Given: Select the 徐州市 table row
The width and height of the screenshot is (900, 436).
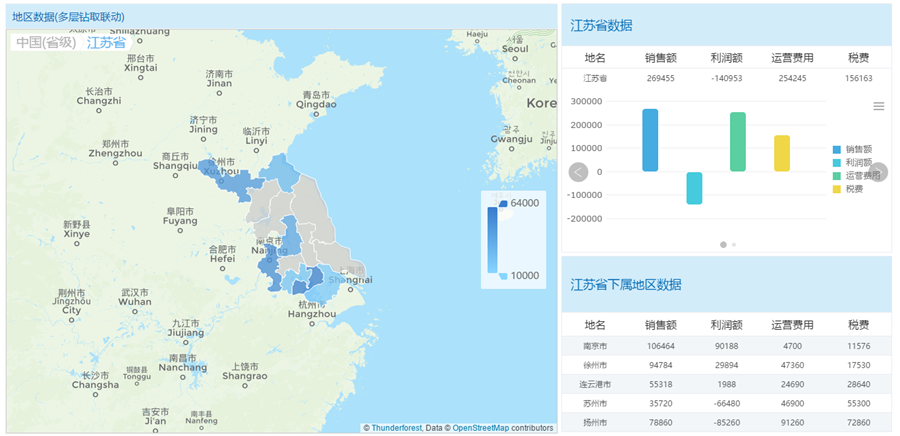Looking at the screenshot, I should point(727,365).
